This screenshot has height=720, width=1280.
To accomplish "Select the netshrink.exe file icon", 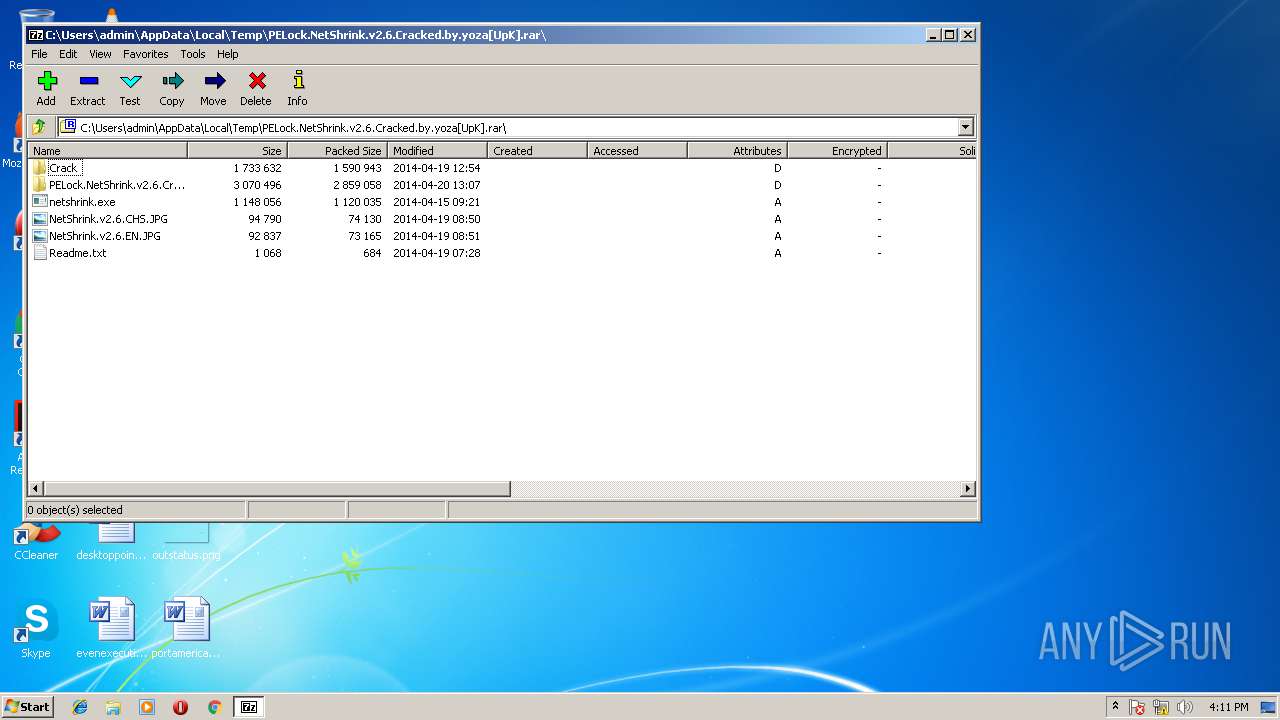I will point(40,202).
